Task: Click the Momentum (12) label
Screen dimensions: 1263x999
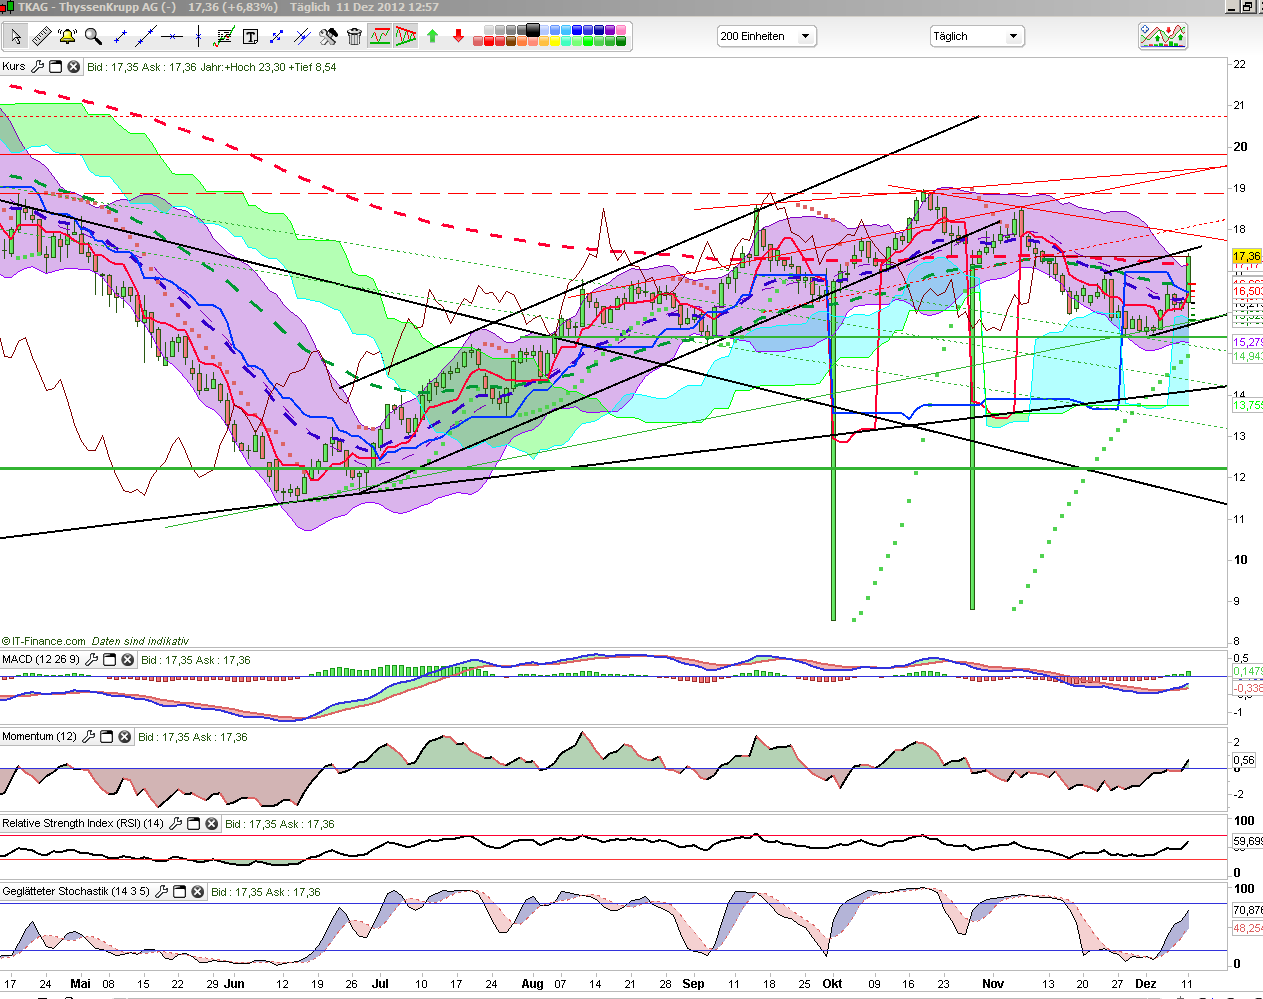Action: point(39,737)
